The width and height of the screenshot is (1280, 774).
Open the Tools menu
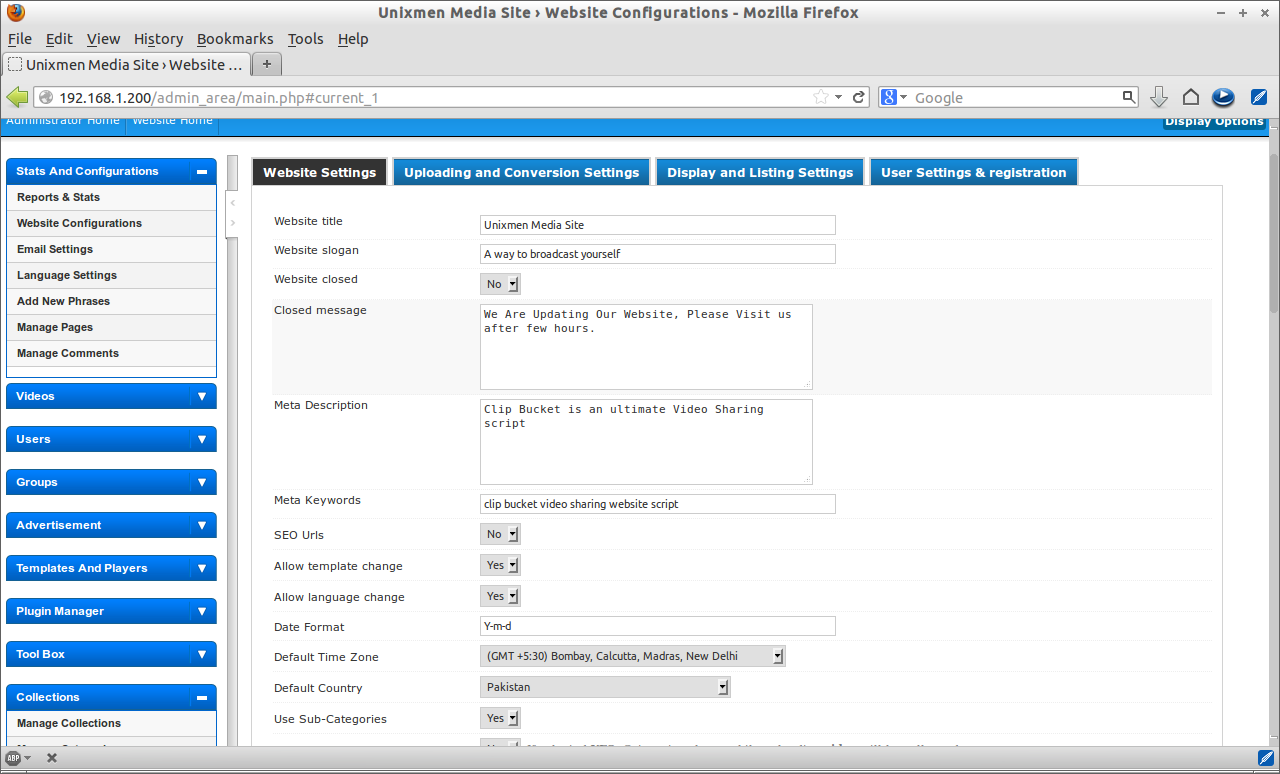pyautogui.click(x=305, y=39)
